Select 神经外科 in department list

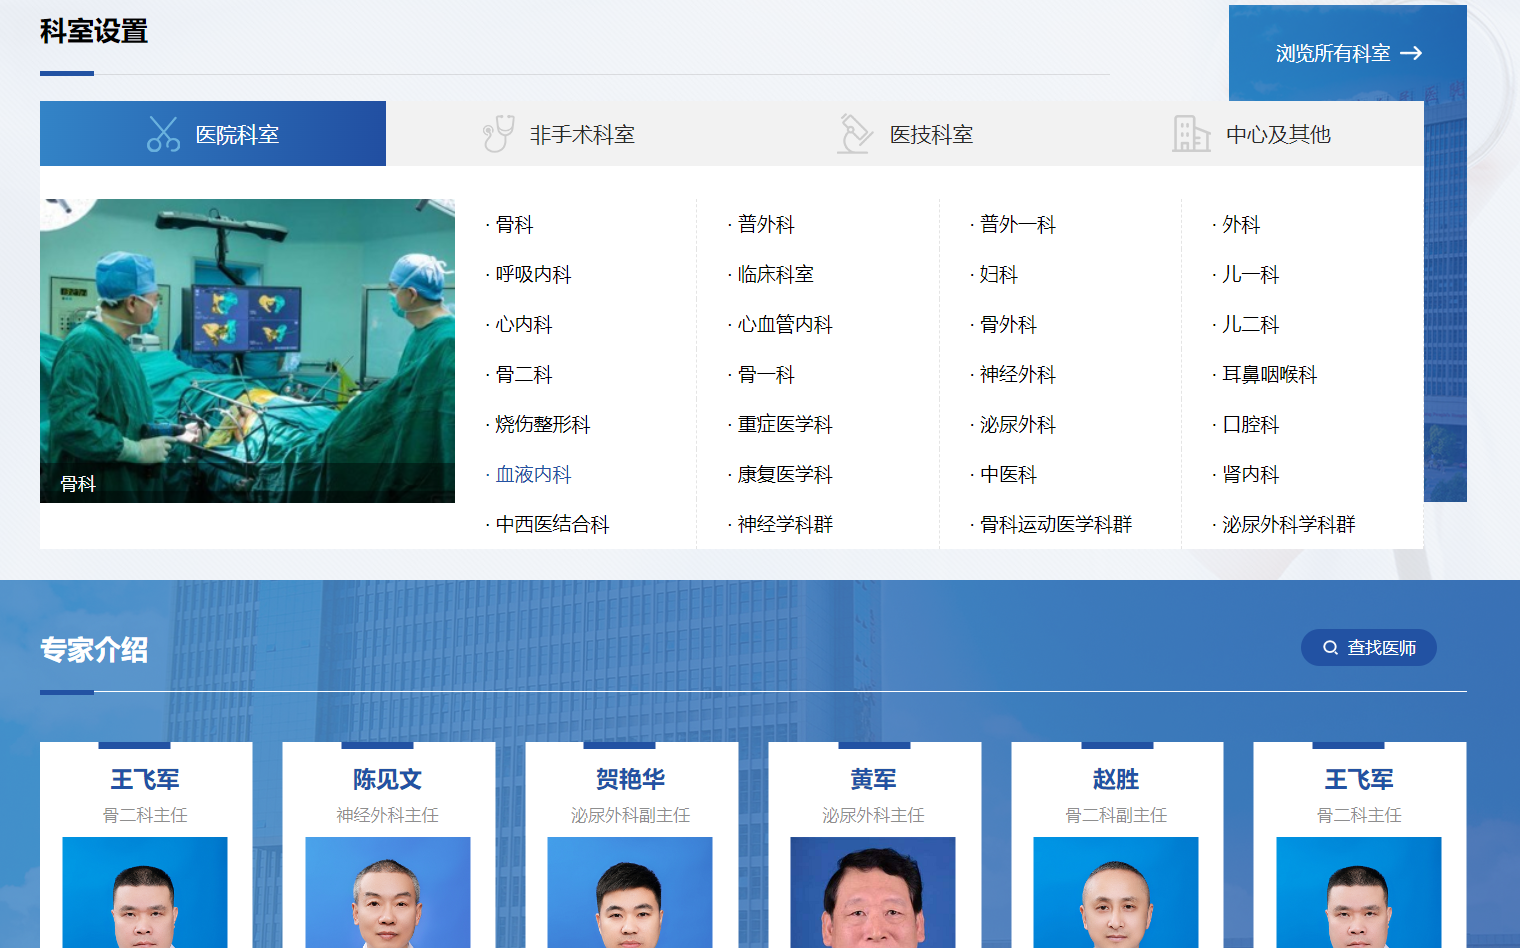click(x=1018, y=375)
